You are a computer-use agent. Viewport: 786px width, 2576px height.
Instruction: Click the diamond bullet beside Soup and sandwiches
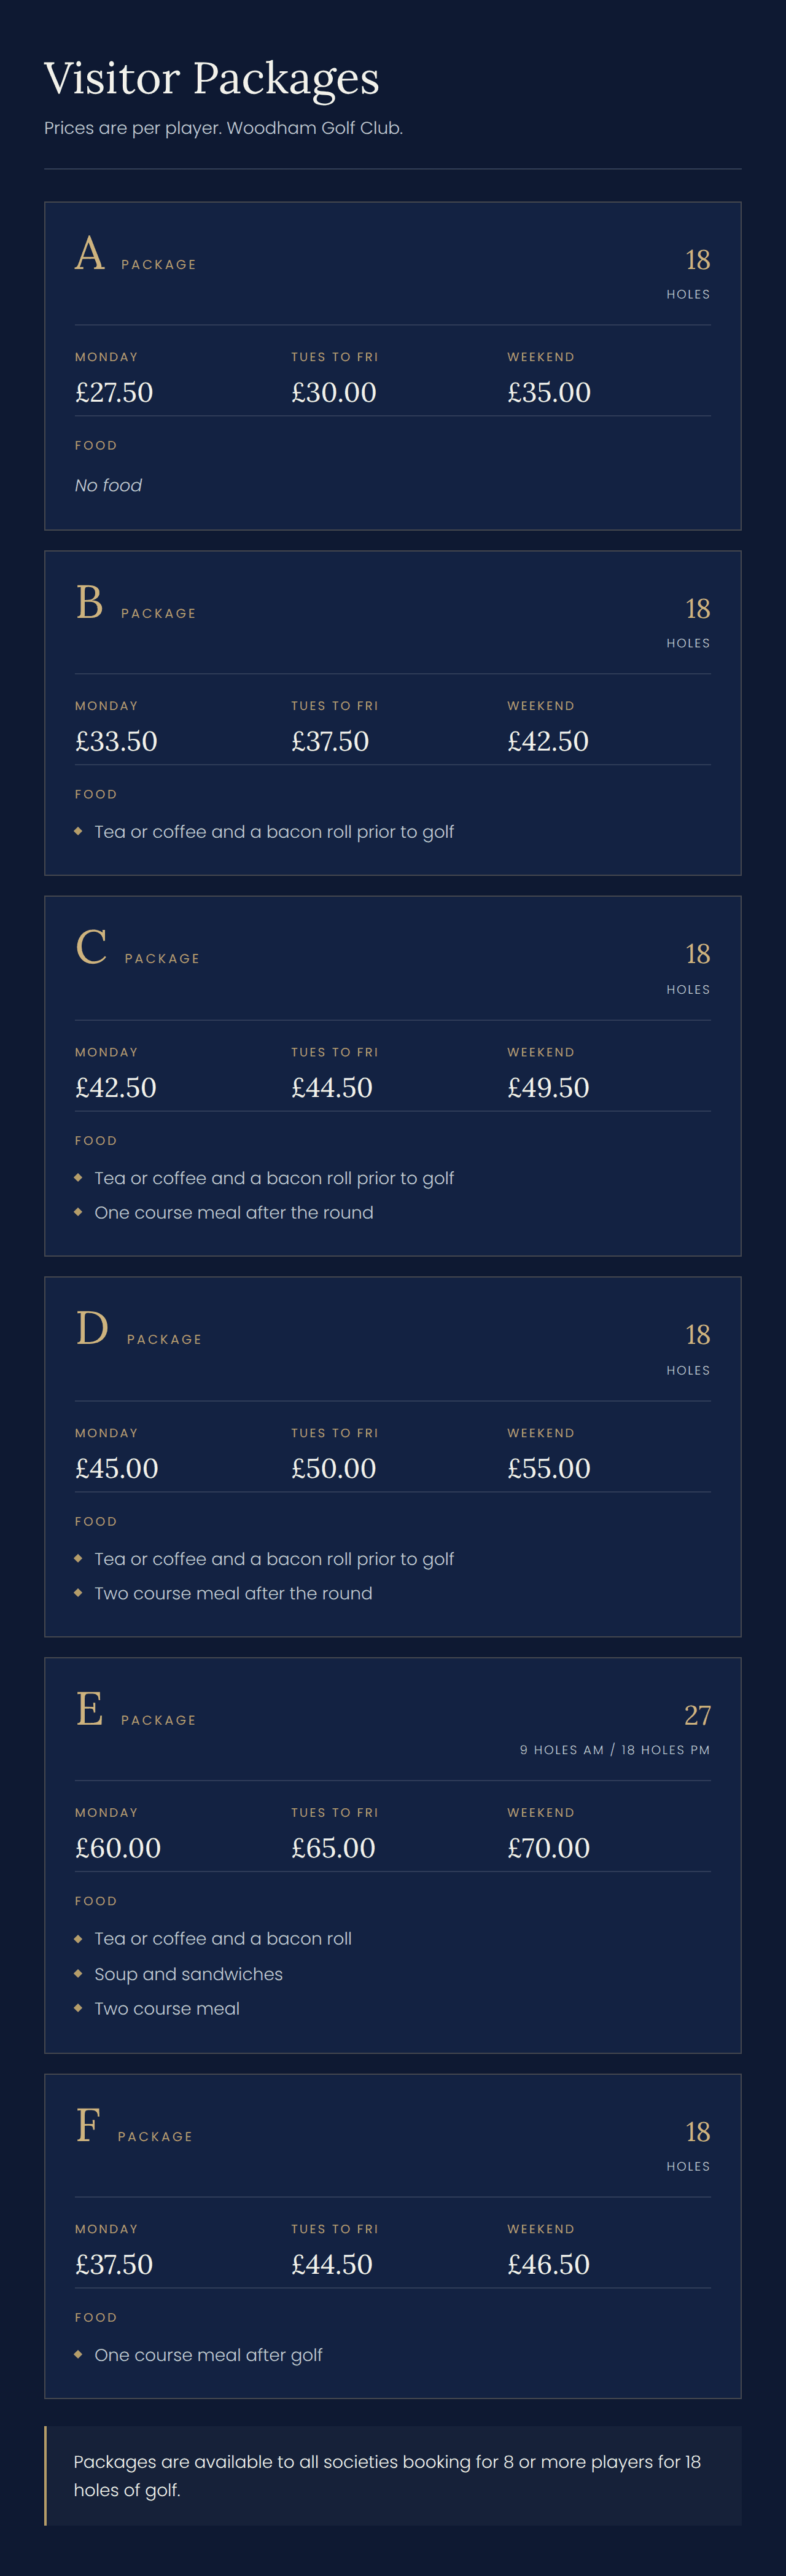coord(78,1973)
